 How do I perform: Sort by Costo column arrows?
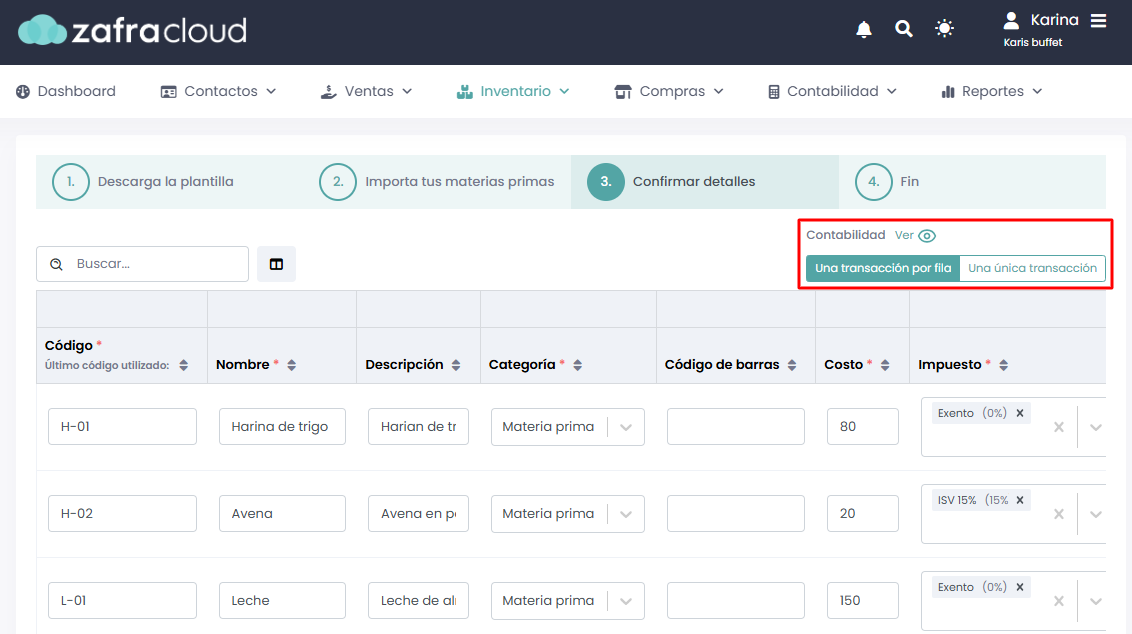(885, 365)
